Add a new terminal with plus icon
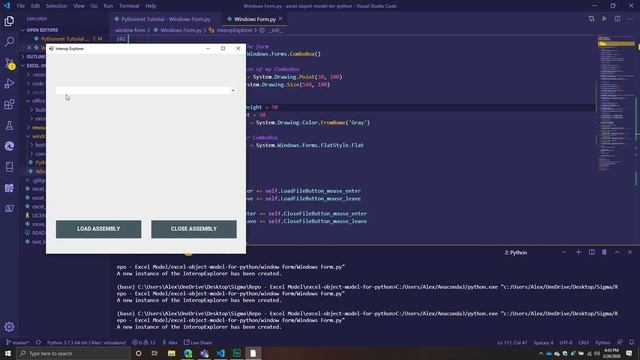640x360 pixels. 578,252
